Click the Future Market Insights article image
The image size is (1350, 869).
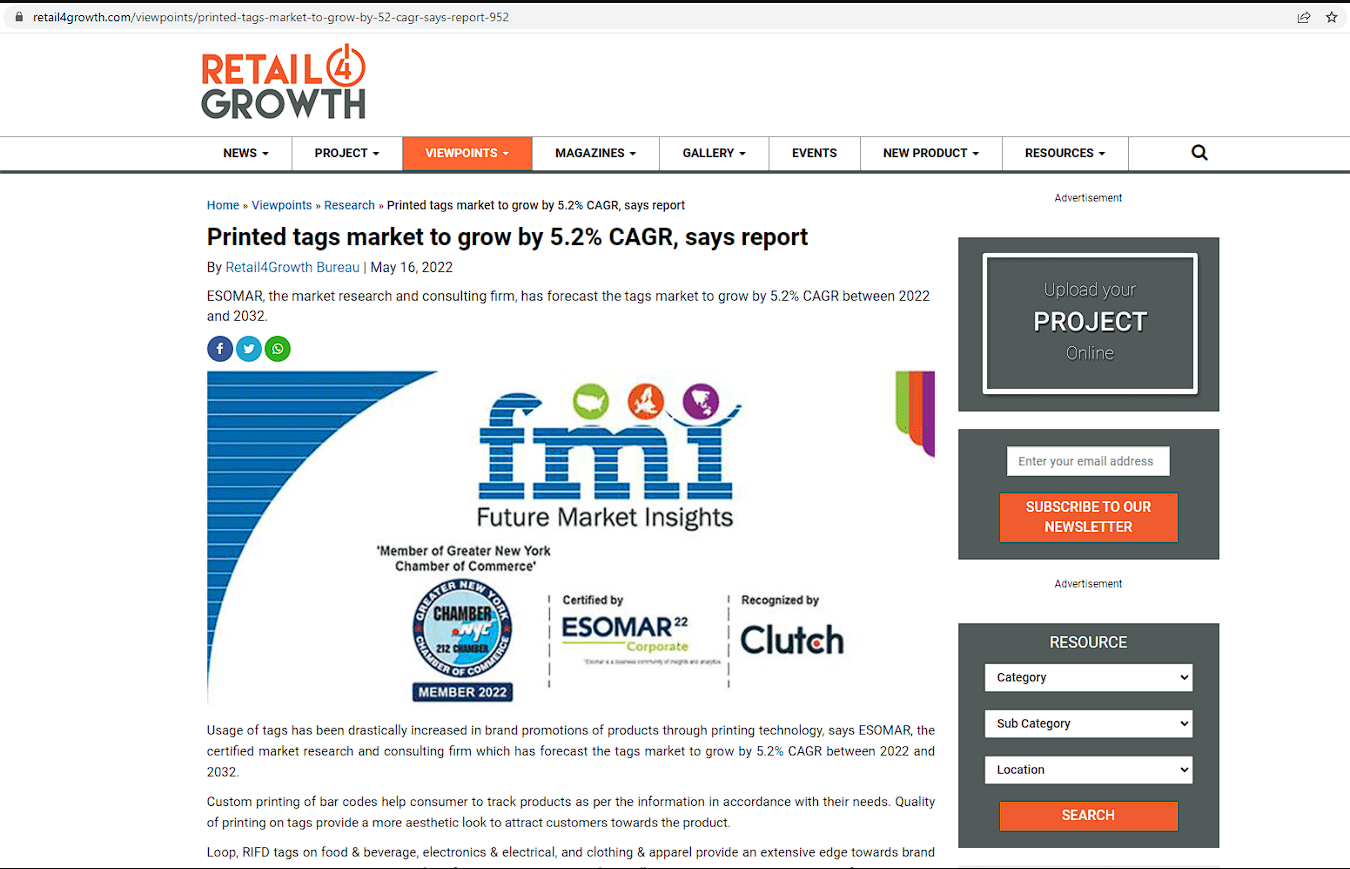tap(571, 538)
